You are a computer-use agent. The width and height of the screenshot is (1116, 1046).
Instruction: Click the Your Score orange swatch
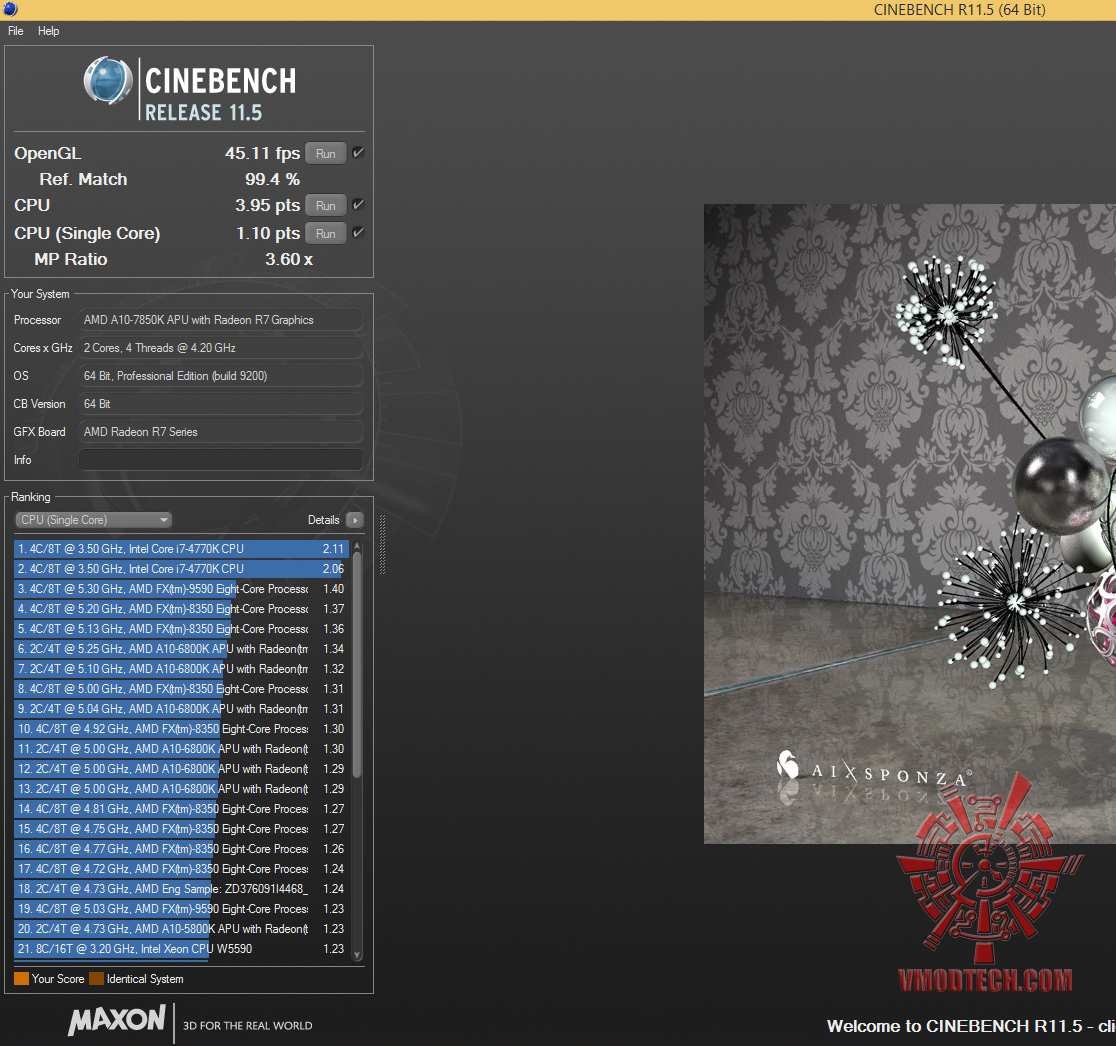pos(21,978)
